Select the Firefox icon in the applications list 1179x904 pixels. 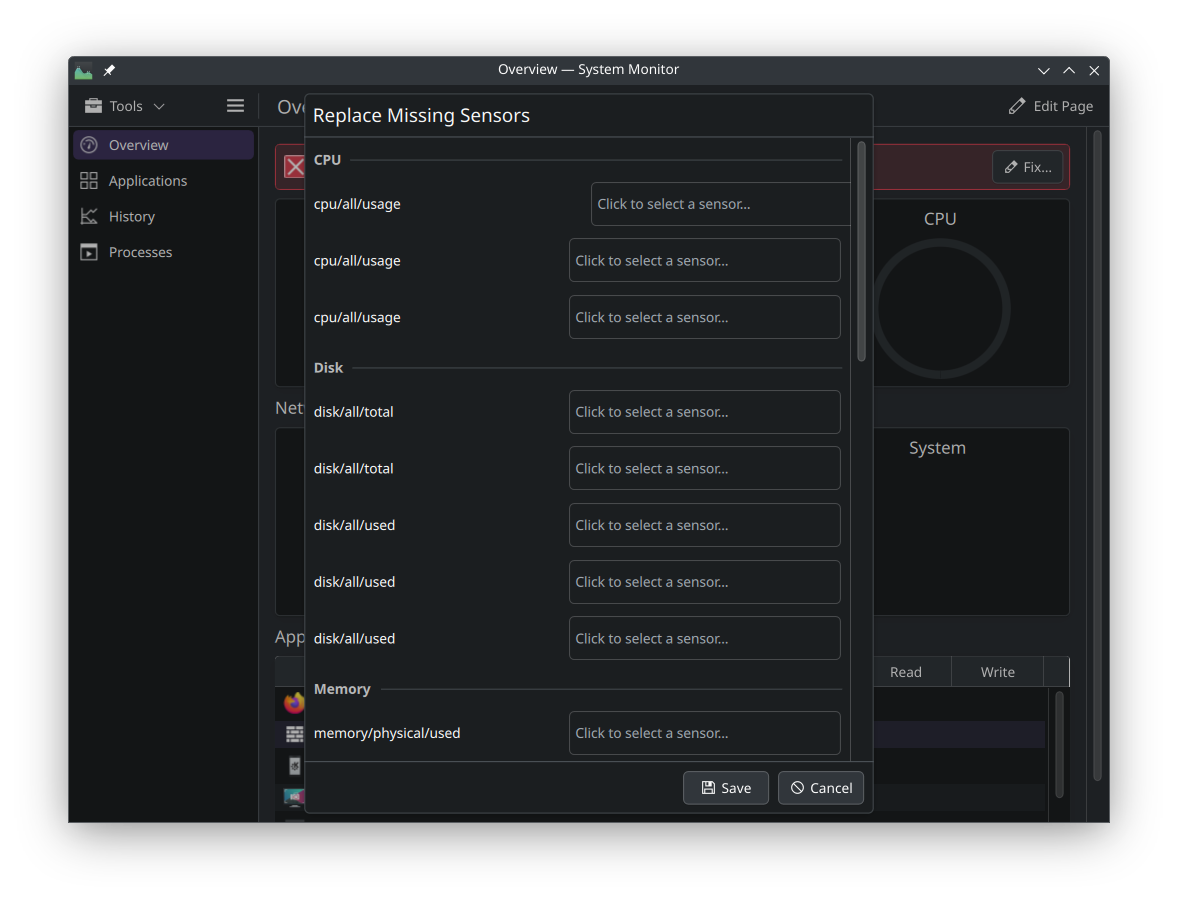(x=293, y=703)
